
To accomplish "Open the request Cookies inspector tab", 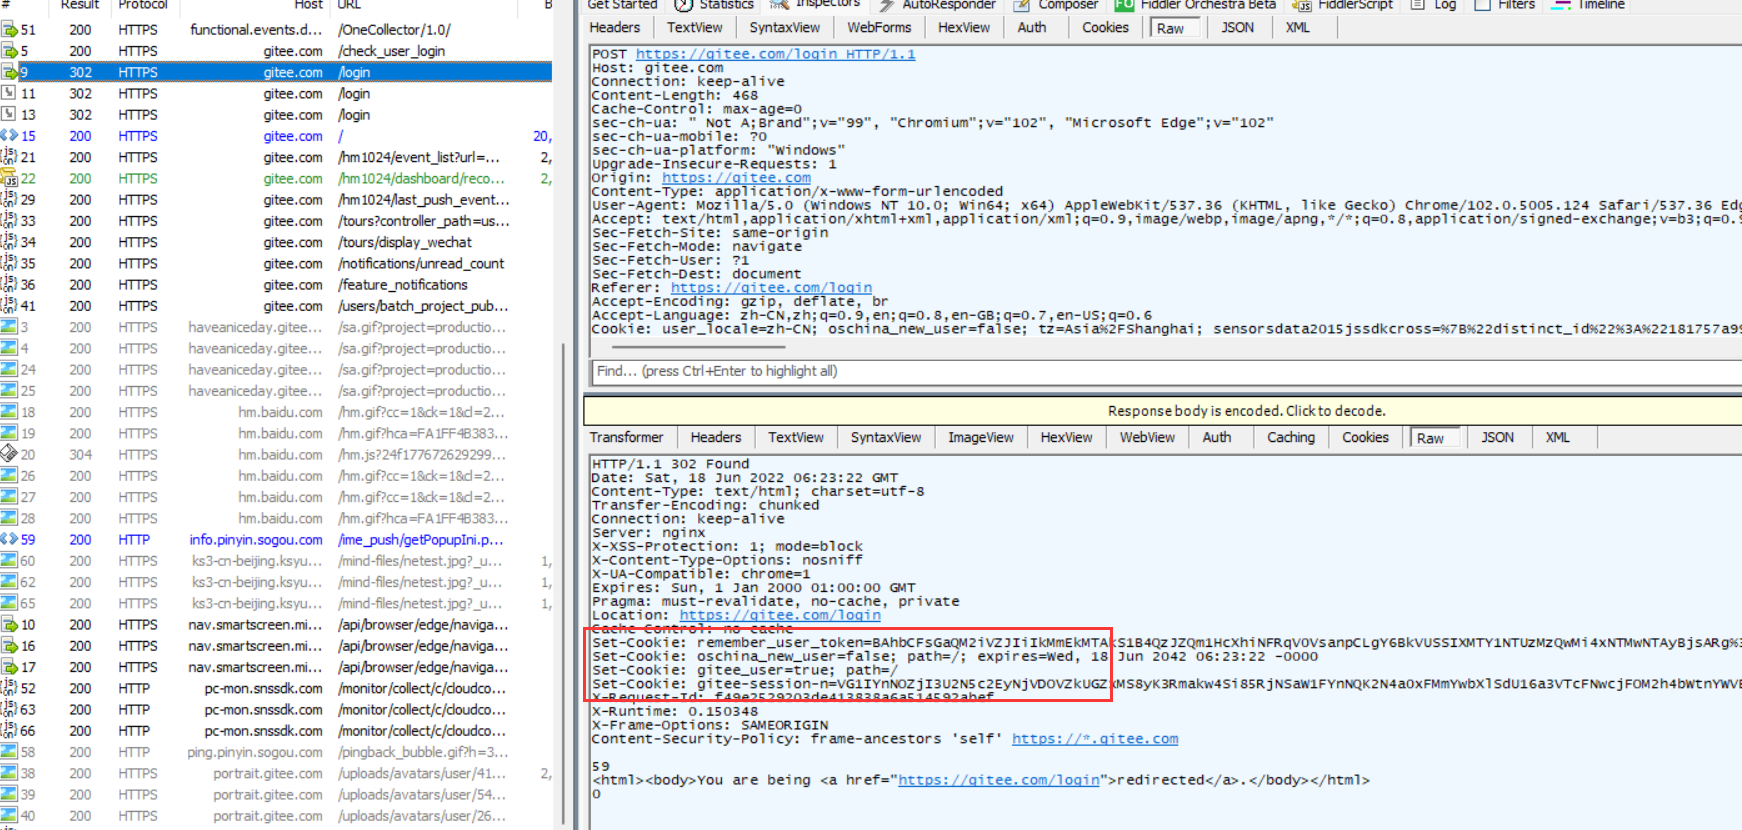I will 1105,28.
